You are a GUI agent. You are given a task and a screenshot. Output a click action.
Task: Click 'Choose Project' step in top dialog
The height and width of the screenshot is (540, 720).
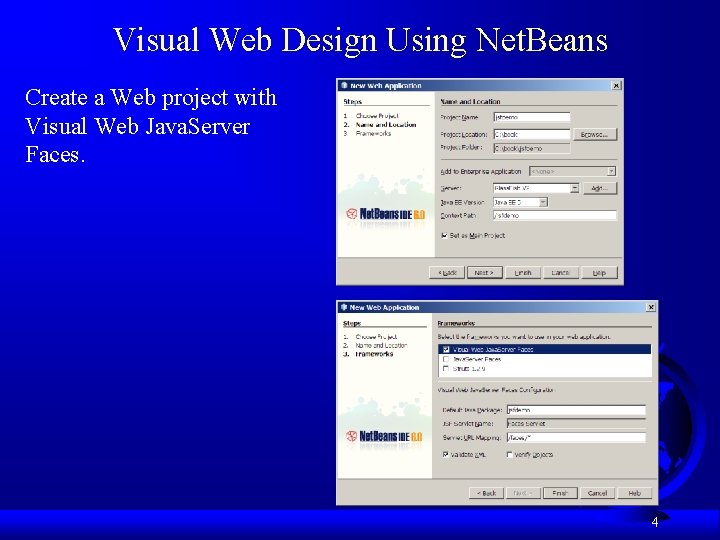coord(377,116)
